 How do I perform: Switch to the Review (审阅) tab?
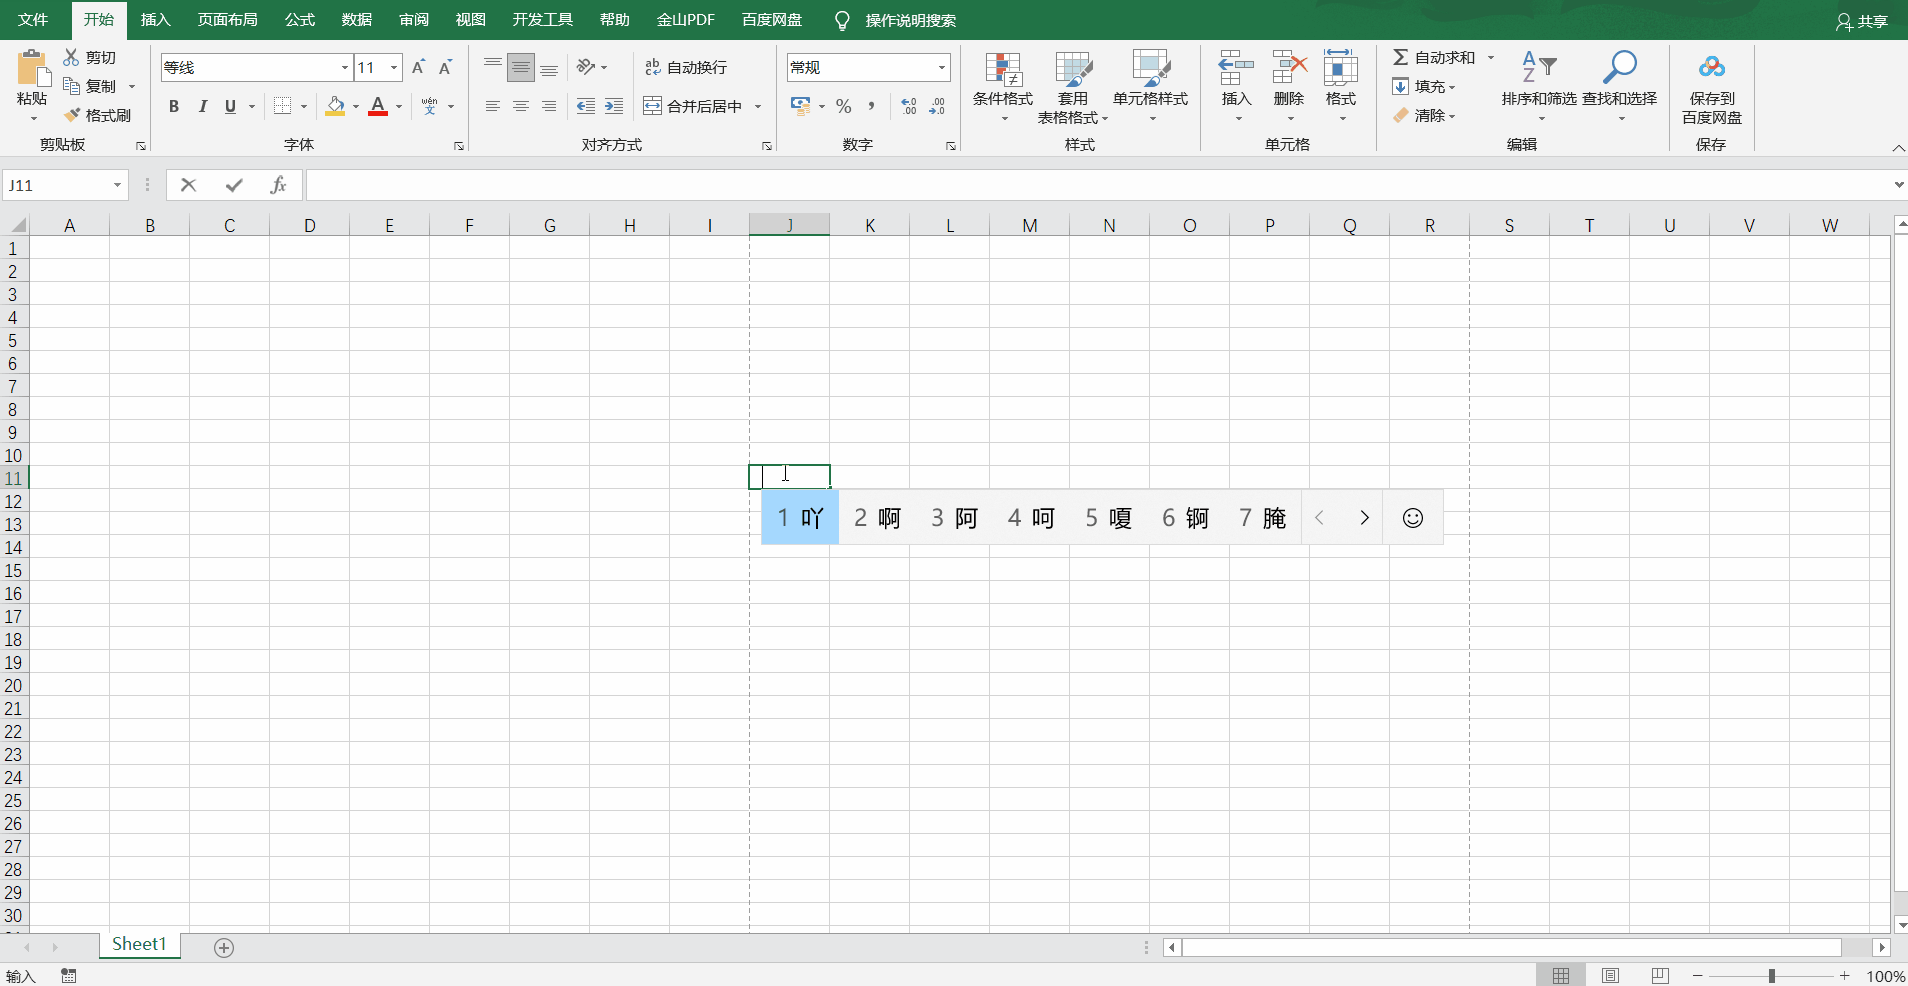tap(414, 20)
